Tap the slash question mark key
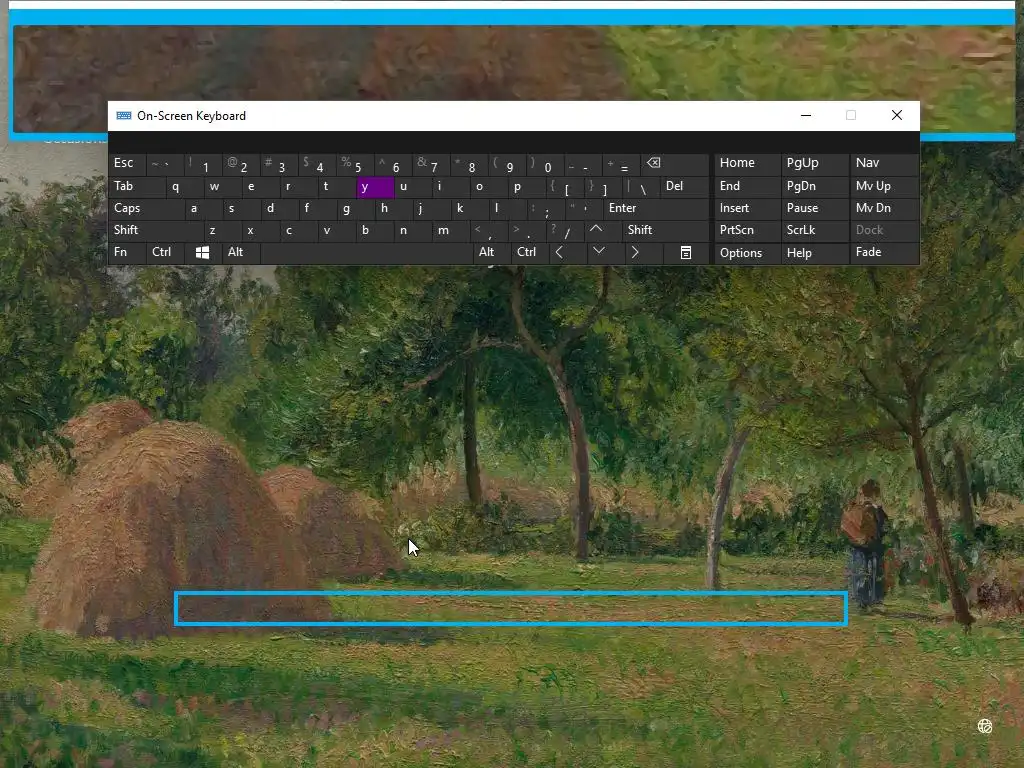Image resolution: width=1024 pixels, height=768 pixels. click(564, 230)
